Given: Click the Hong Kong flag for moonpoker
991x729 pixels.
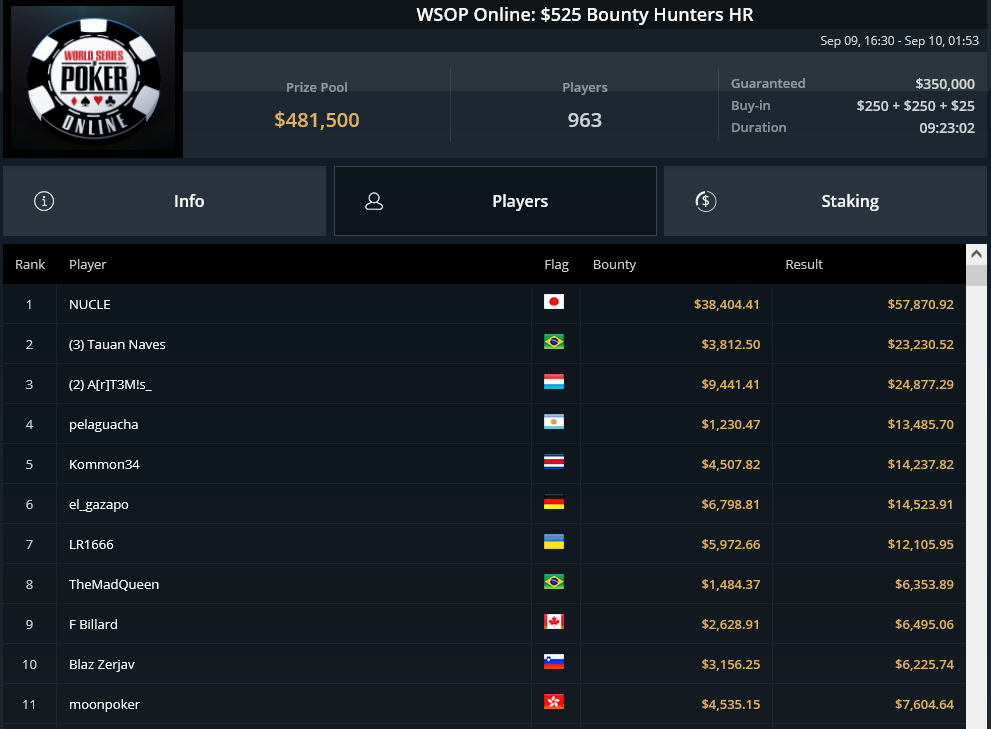Looking at the screenshot, I should tap(554, 702).
